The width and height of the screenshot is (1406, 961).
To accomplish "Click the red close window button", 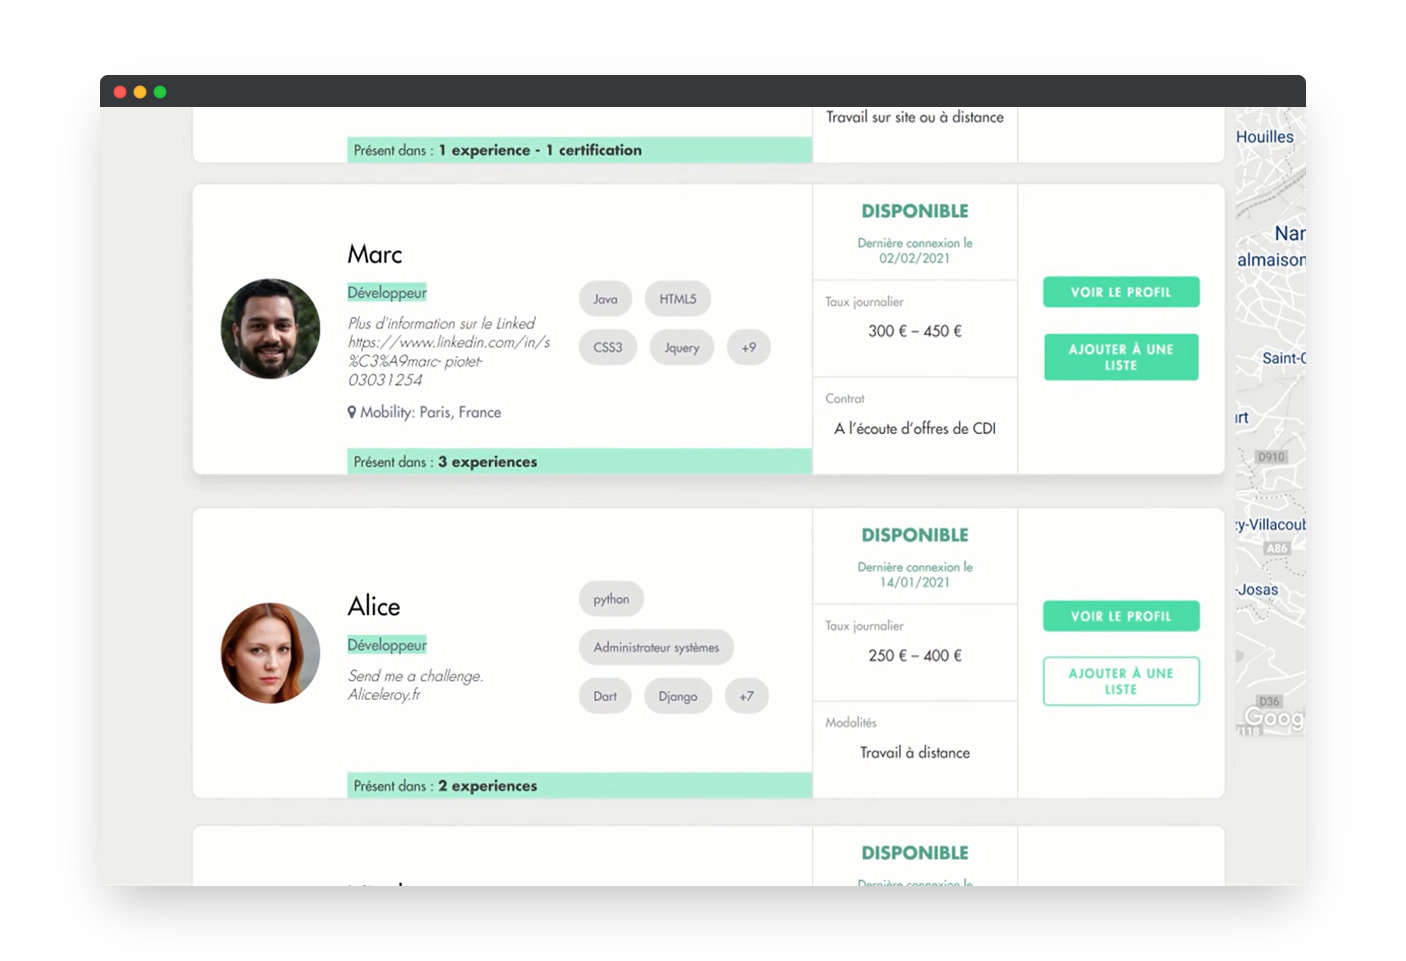I will (120, 92).
